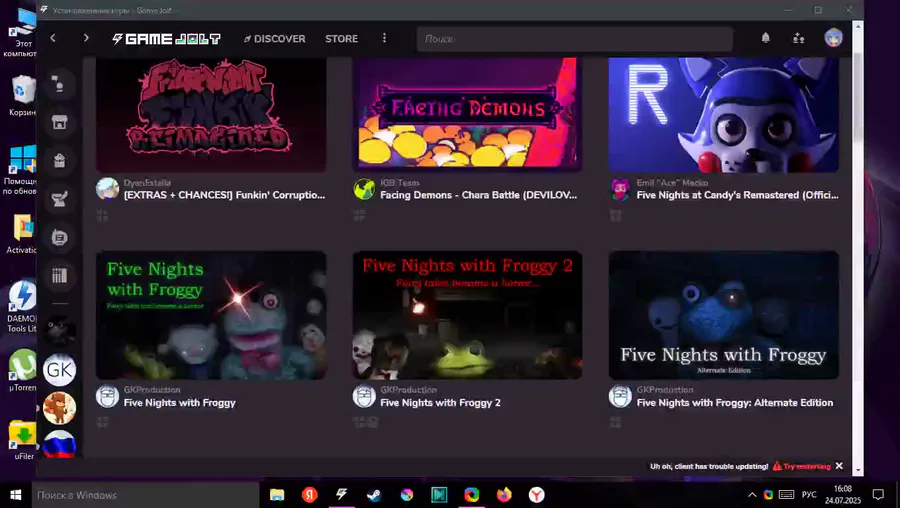
Task: Open the backpack icon in the sidebar
Action: click(59, 161)
